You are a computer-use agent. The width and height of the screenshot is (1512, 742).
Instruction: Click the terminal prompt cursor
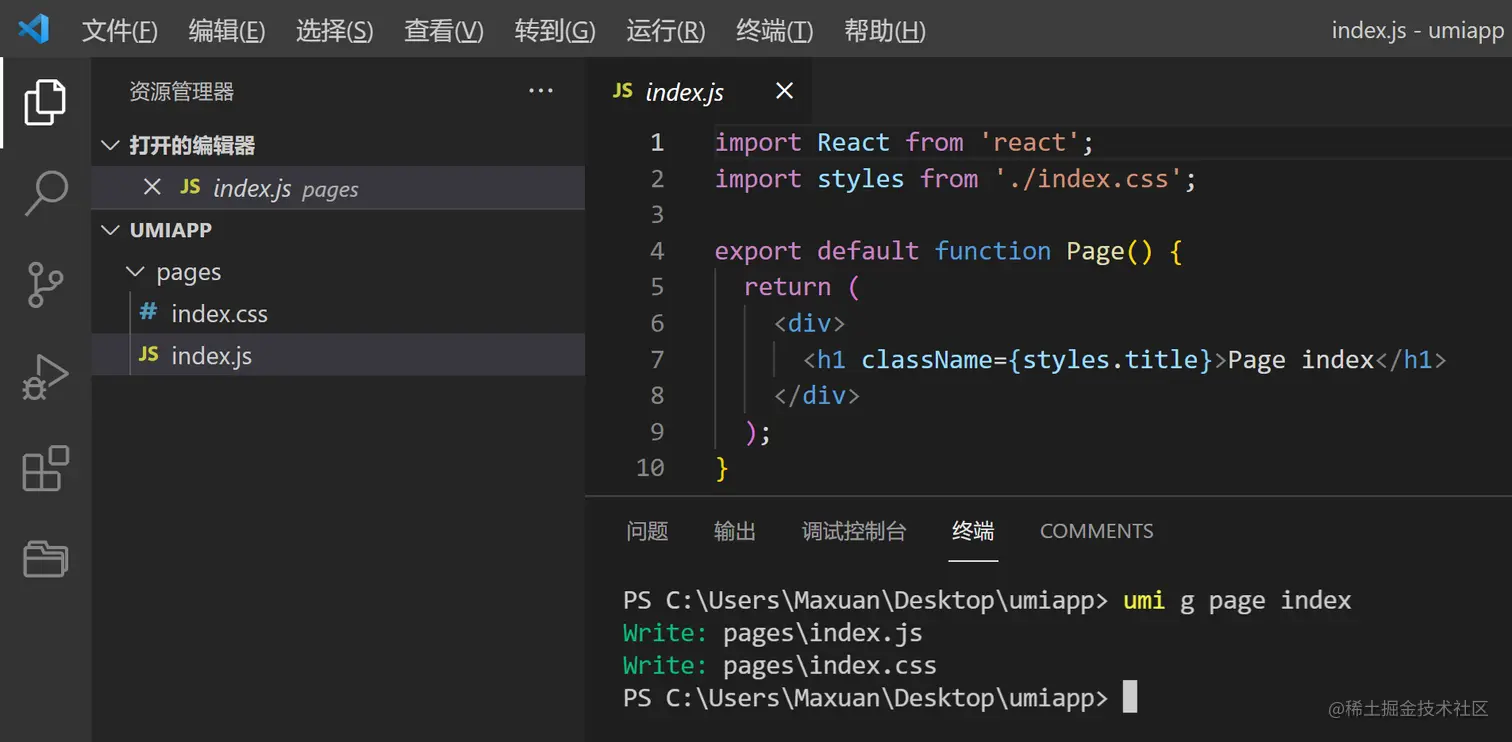click(x=1130, y=696)
